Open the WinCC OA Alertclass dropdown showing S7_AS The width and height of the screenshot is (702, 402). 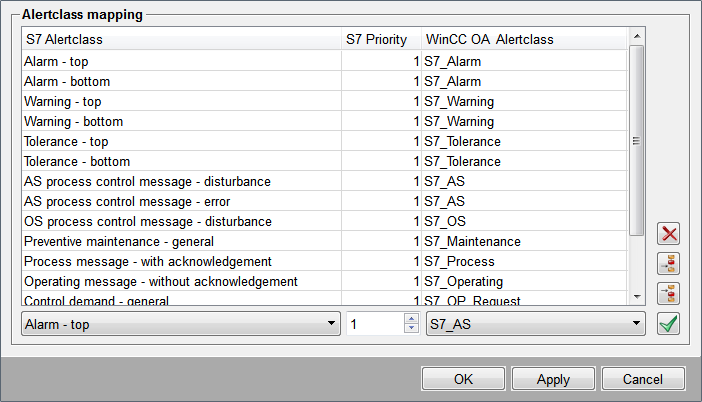(535, 324)
